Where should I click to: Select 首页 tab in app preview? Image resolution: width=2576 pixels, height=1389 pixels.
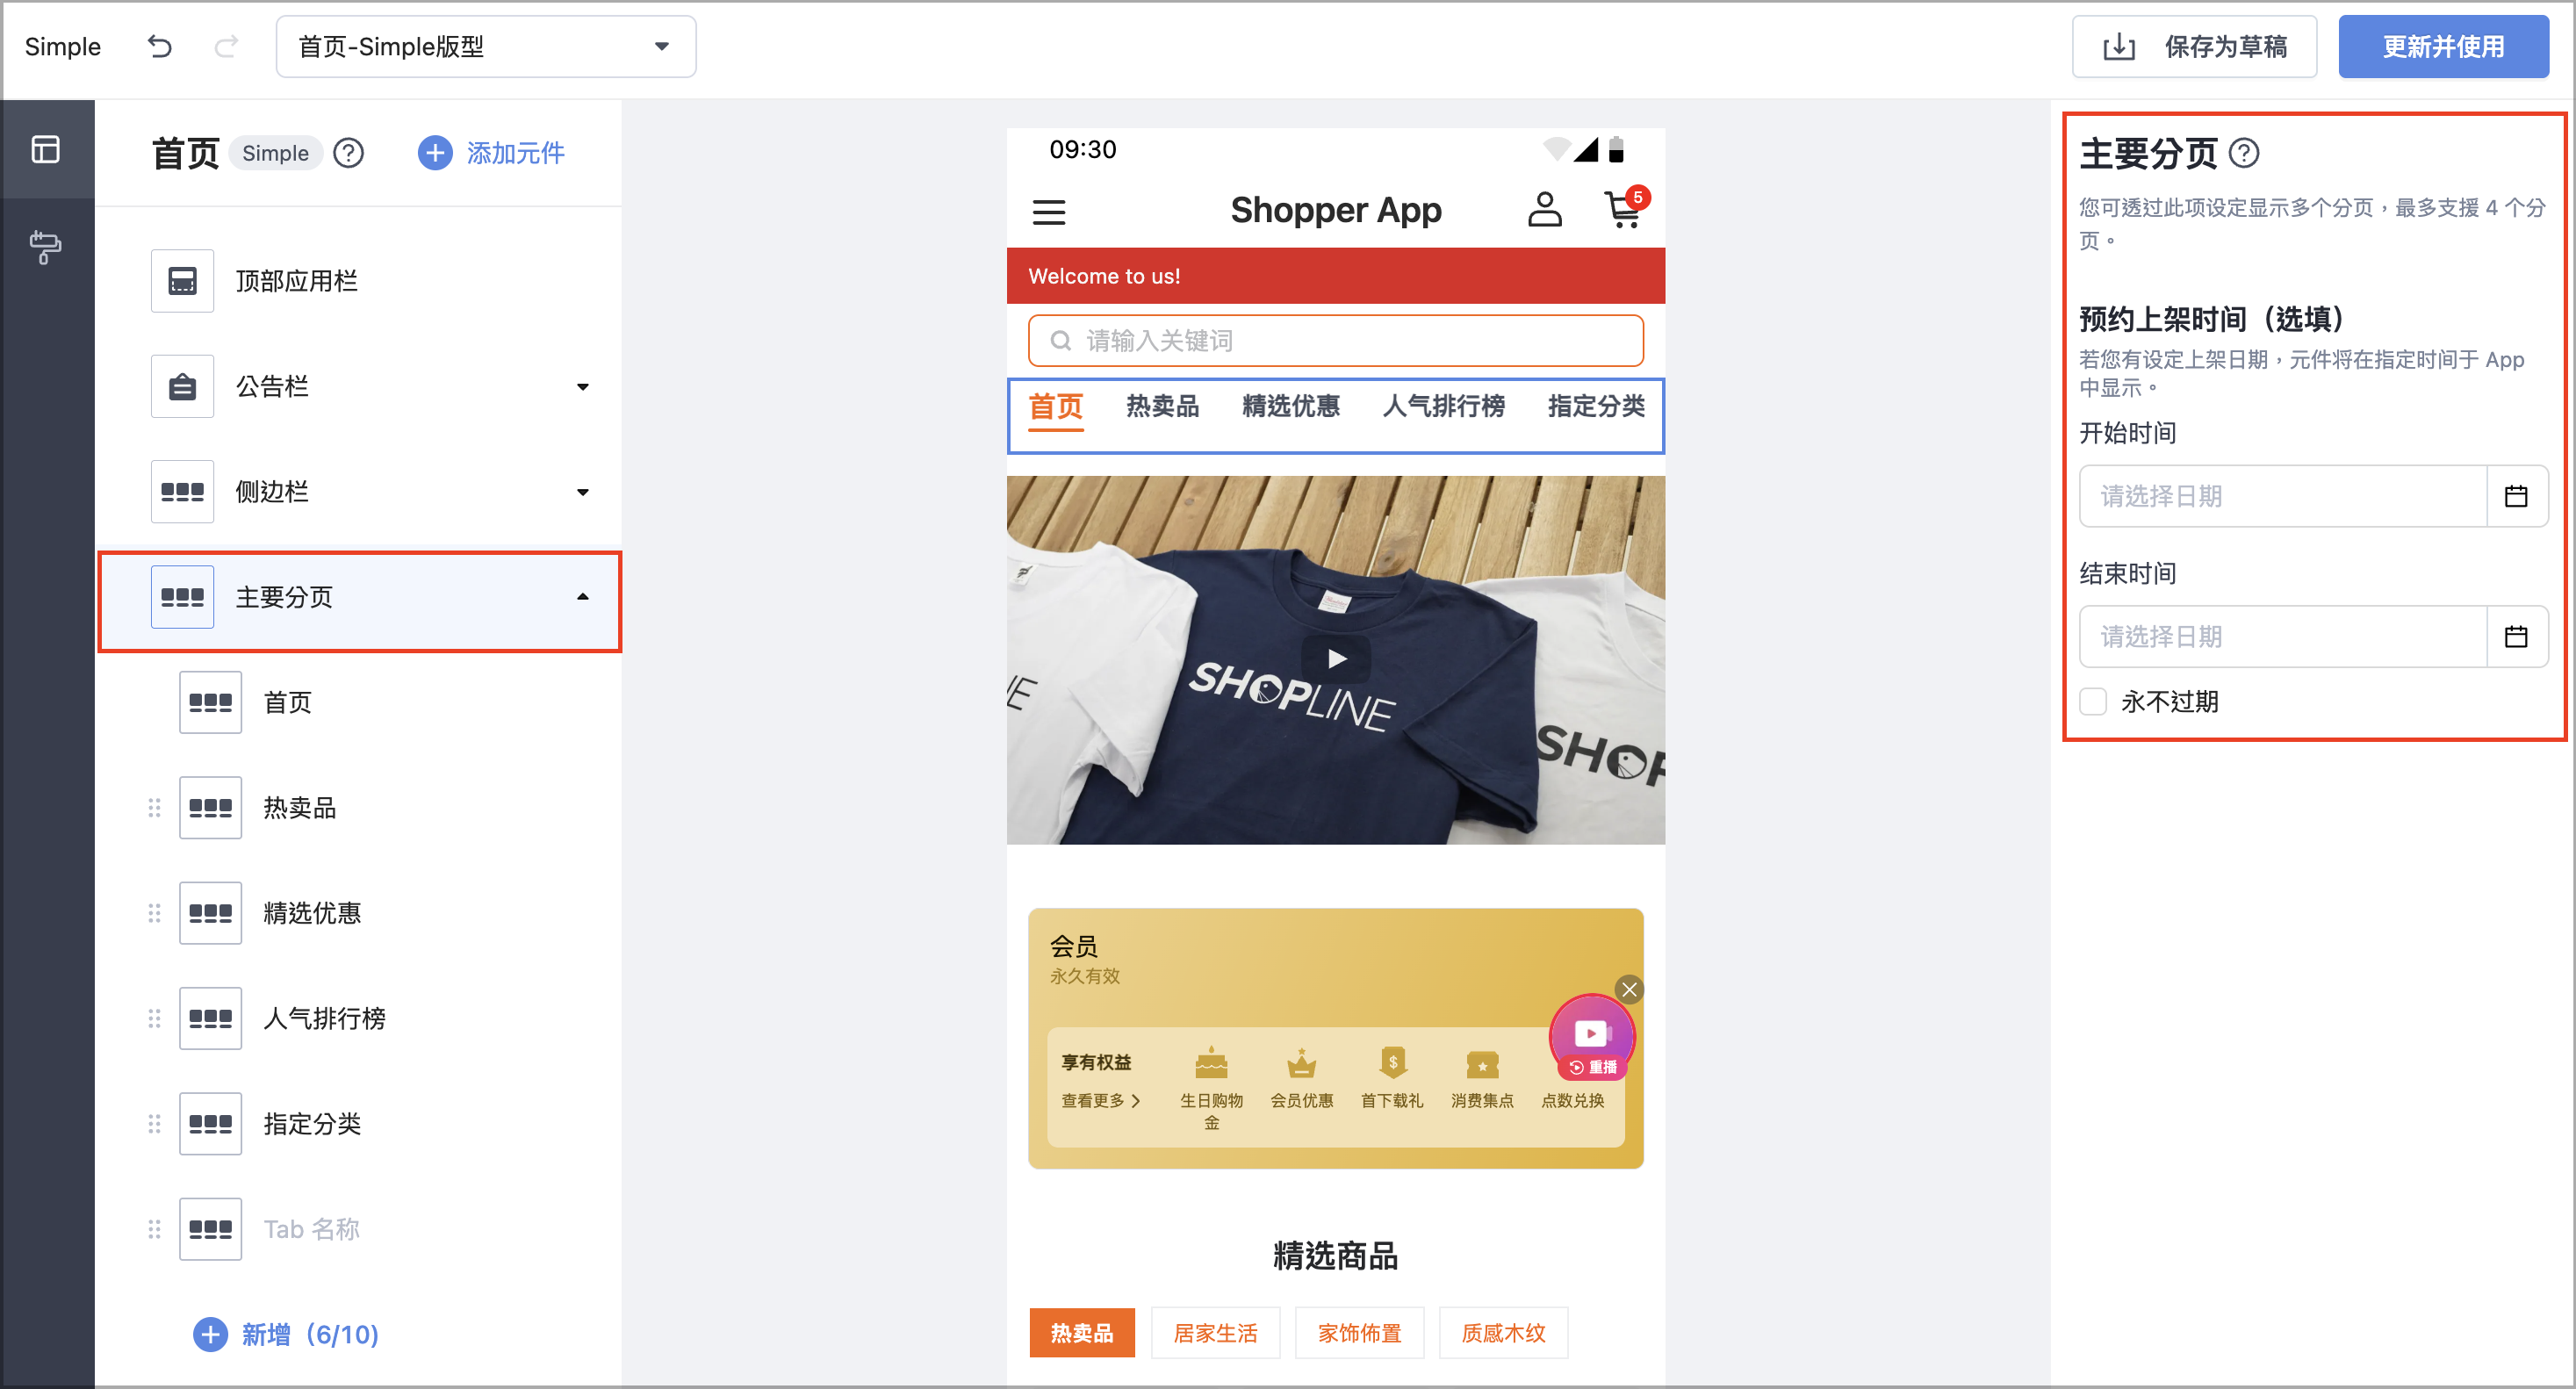pyautogui.click(x=1056, y=408)
